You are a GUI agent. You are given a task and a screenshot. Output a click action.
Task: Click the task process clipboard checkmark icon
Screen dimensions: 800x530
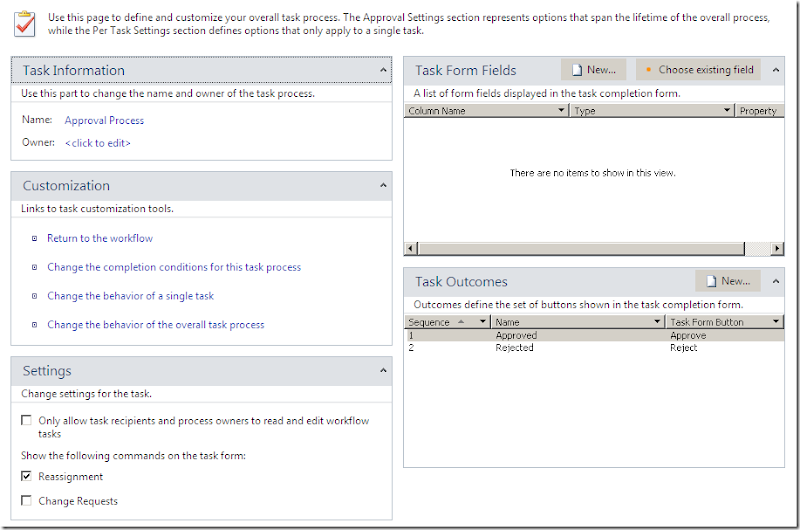[24, 24]
